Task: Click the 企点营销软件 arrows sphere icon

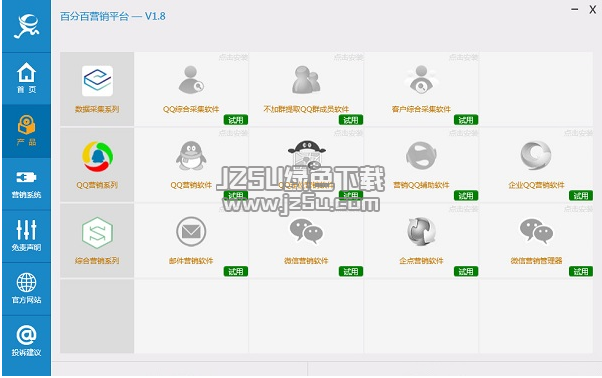Action: [421, 231]
